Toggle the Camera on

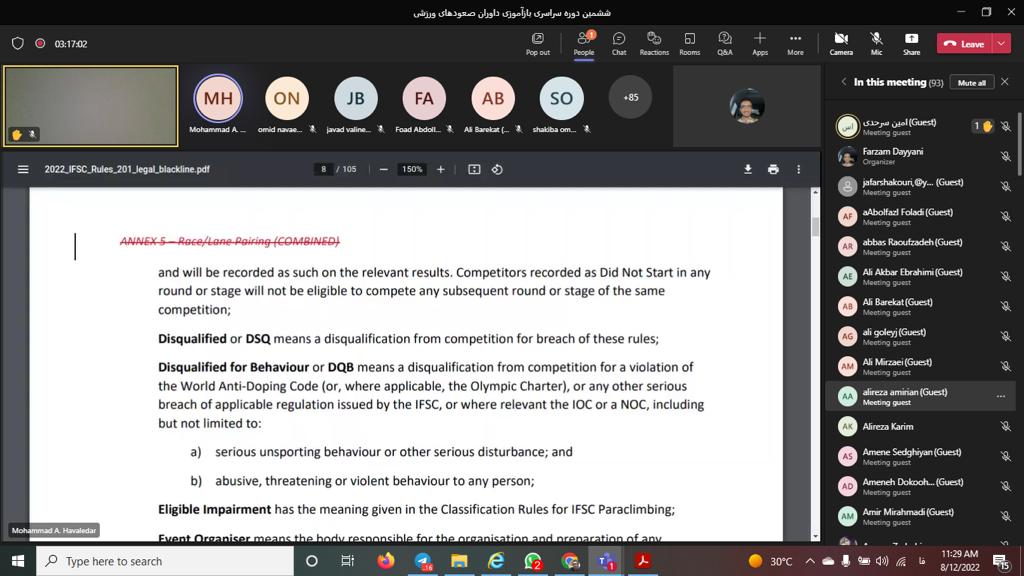click(x=841, y=43)
